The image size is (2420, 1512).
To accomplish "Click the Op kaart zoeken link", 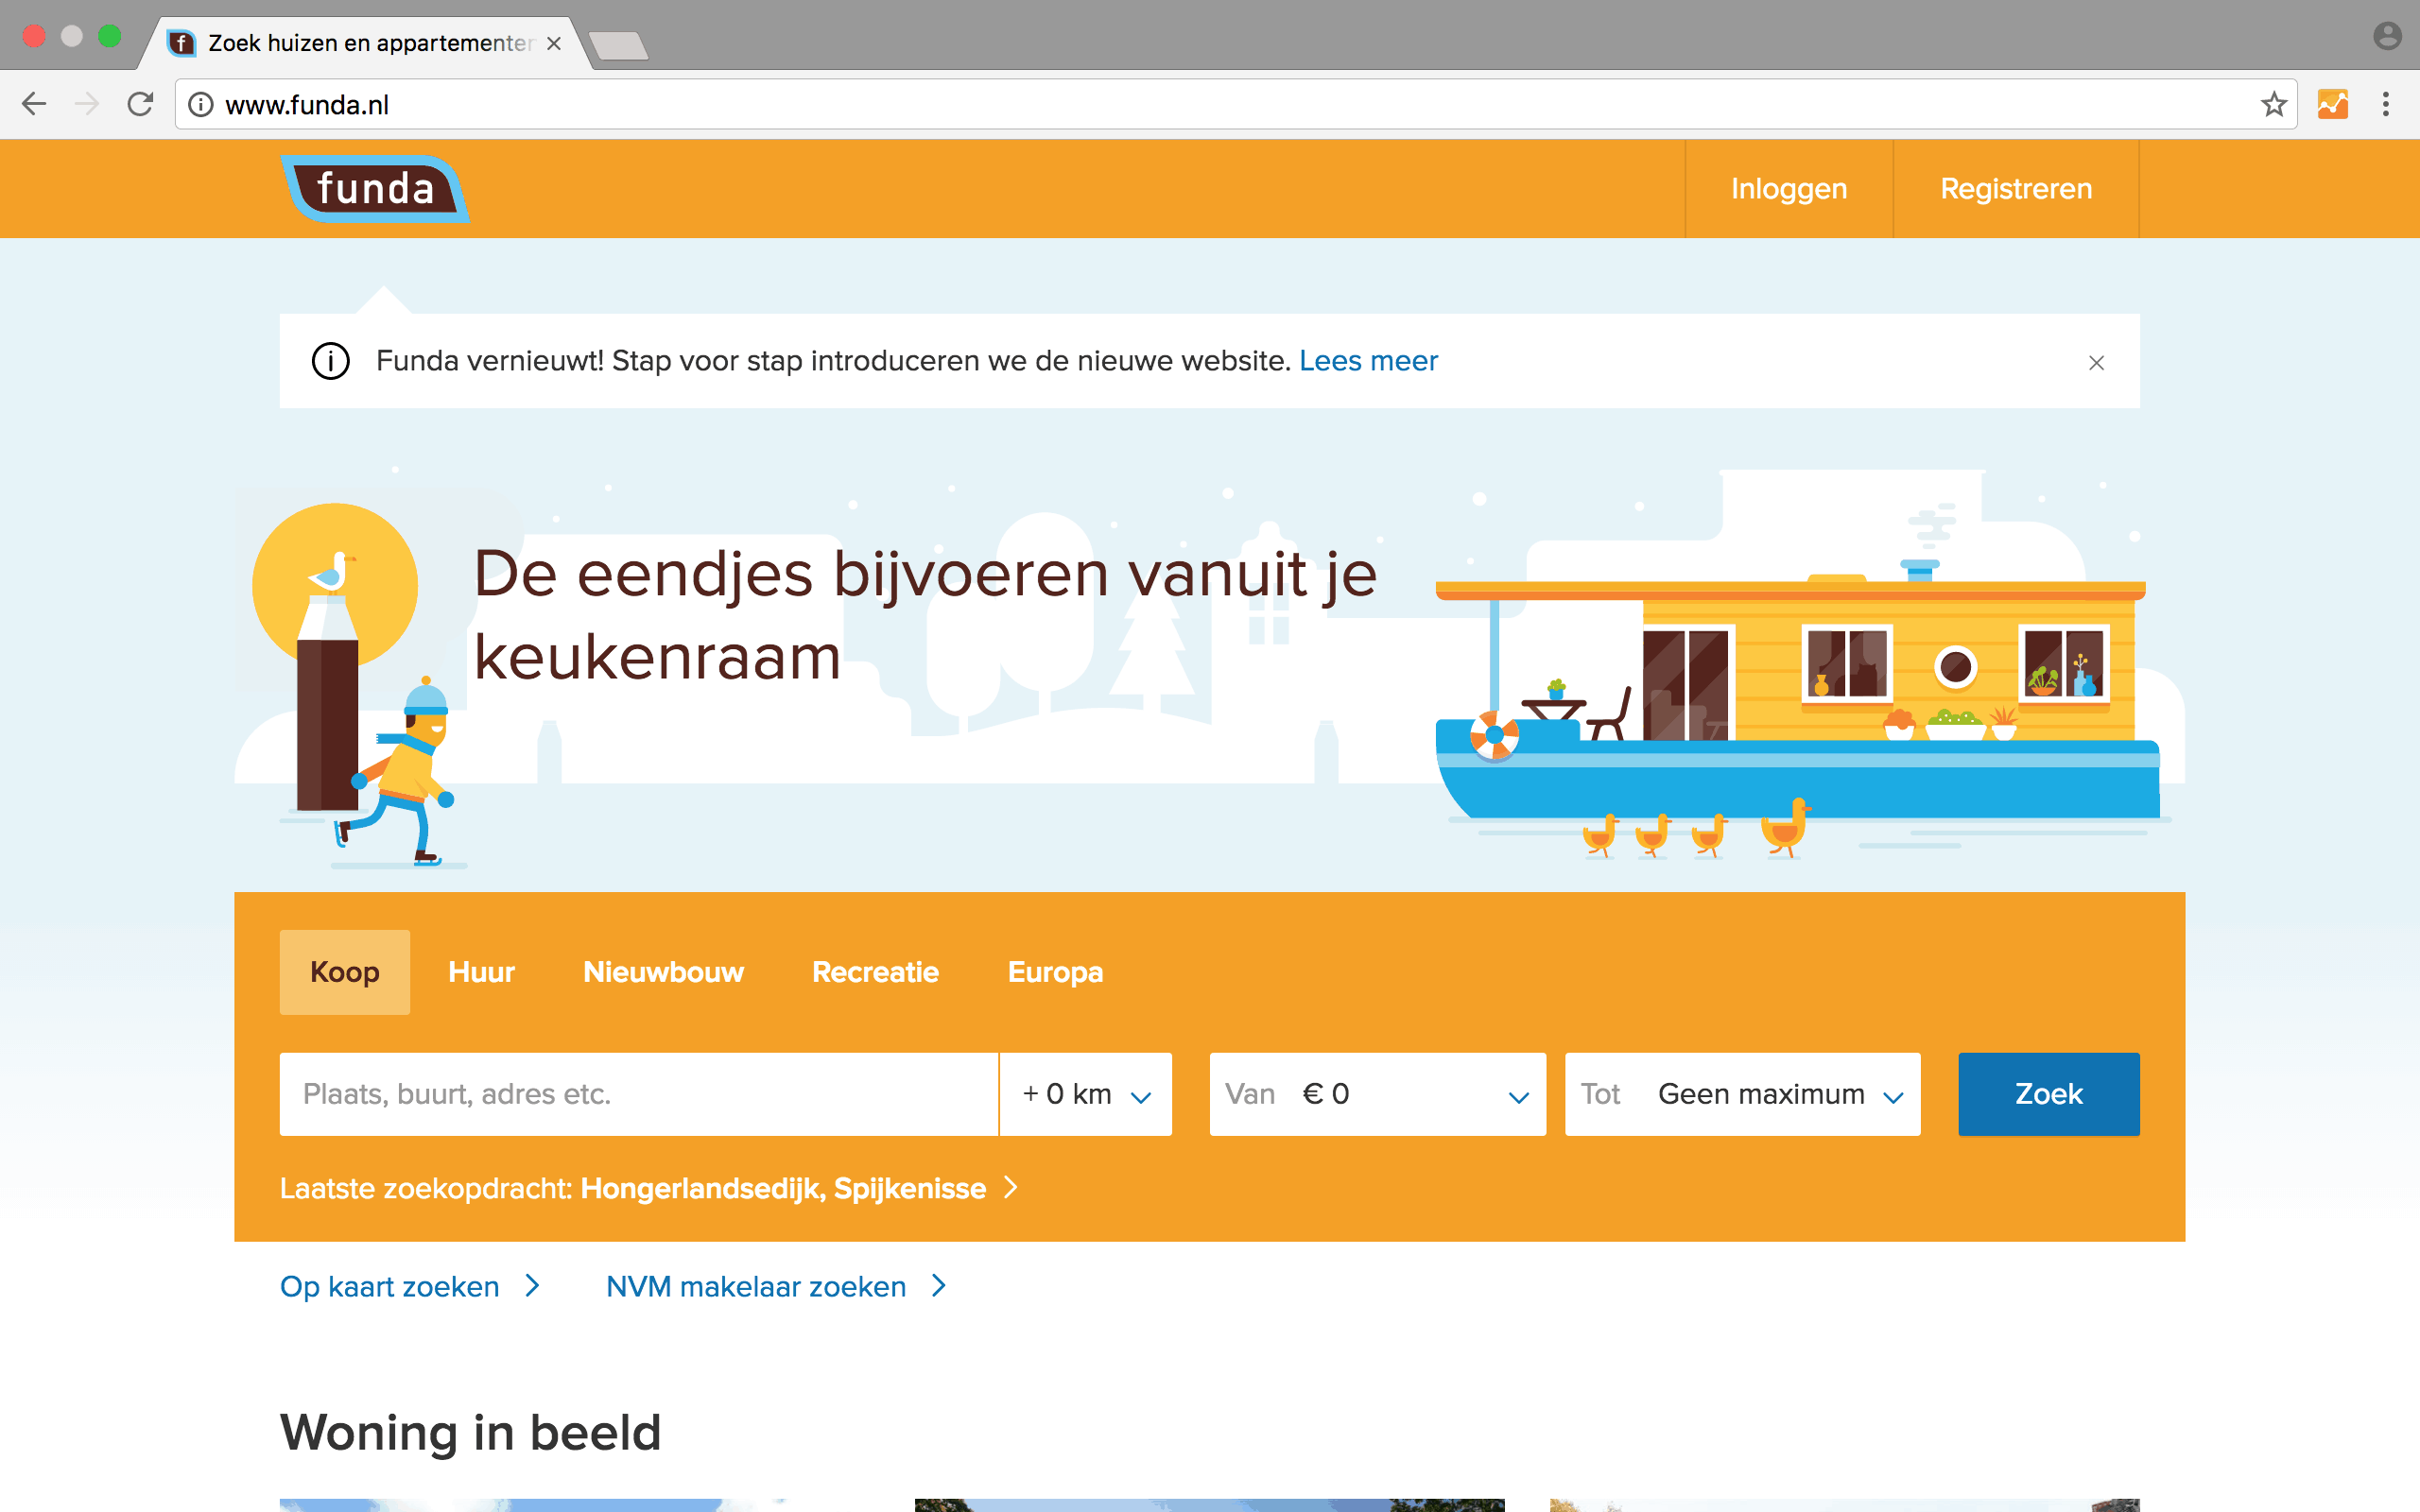I will [389, 1286].
